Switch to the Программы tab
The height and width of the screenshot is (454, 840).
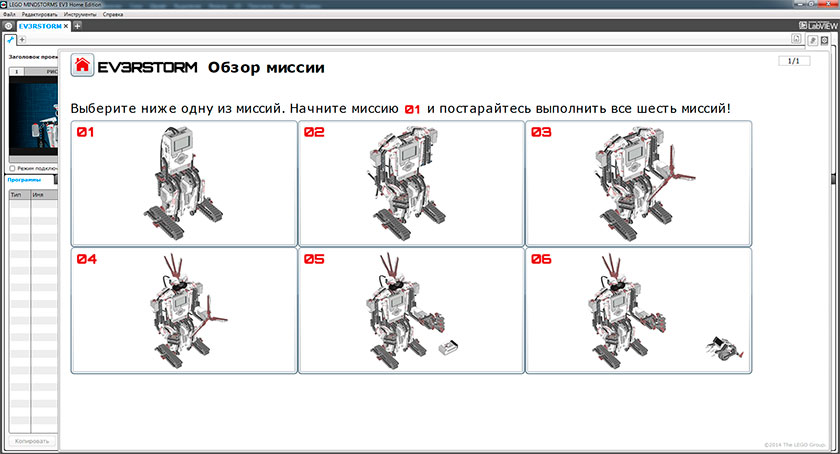pos(24,180)
